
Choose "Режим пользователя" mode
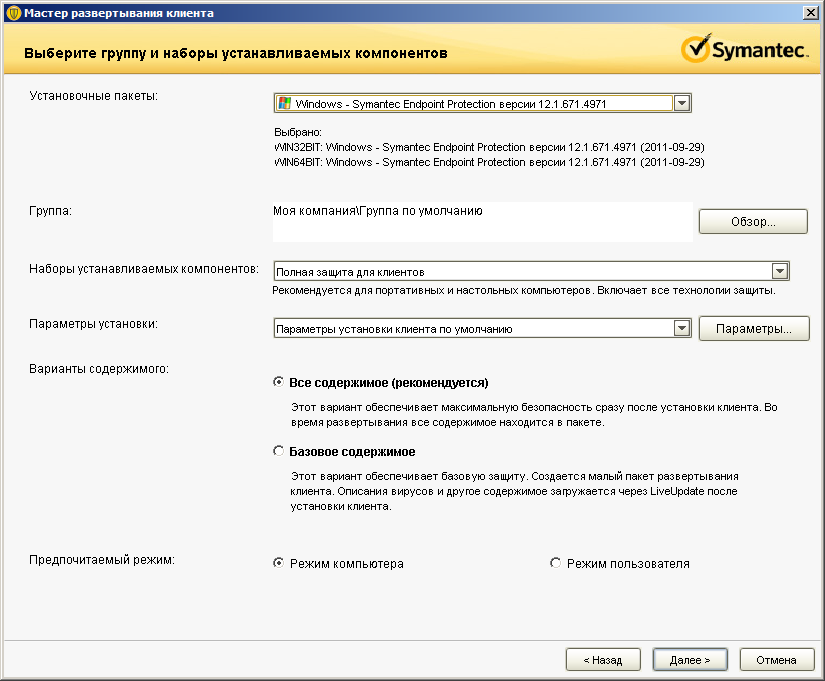[x=556, y=563]
